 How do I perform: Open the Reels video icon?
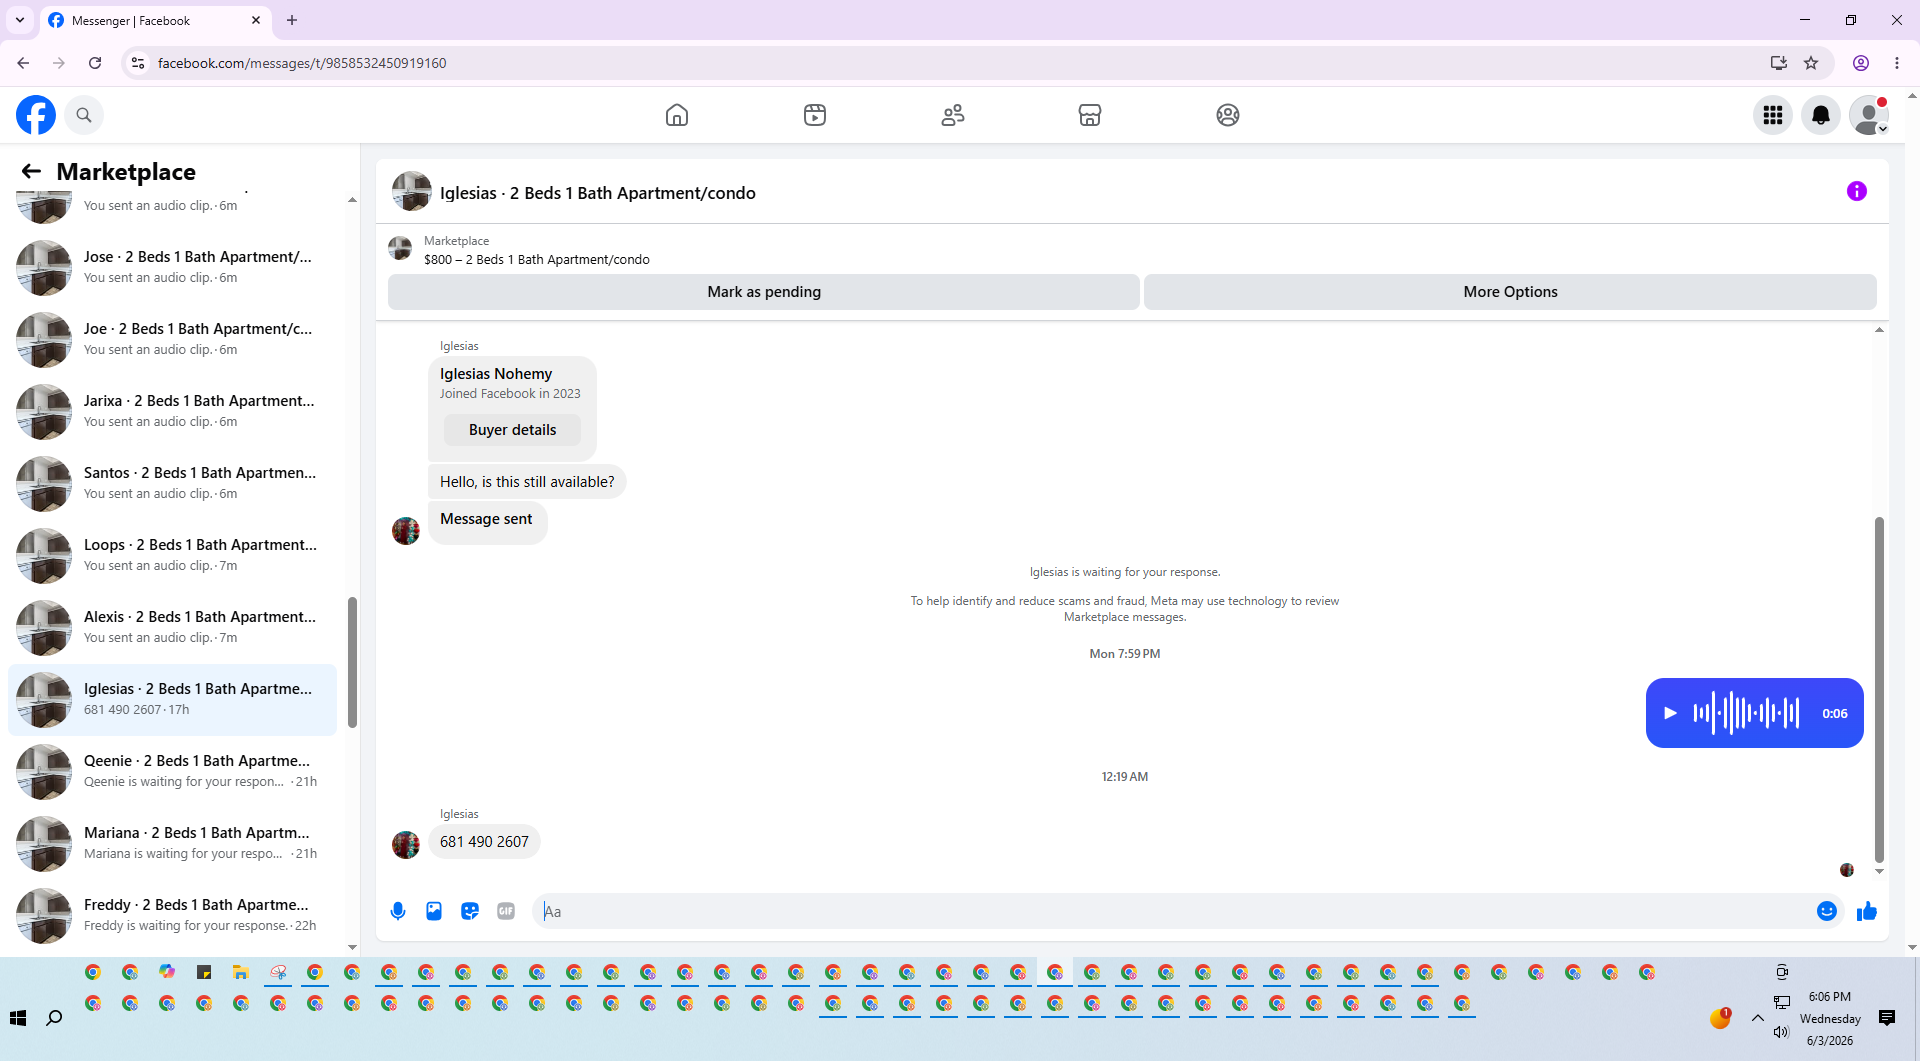[815, 115]
